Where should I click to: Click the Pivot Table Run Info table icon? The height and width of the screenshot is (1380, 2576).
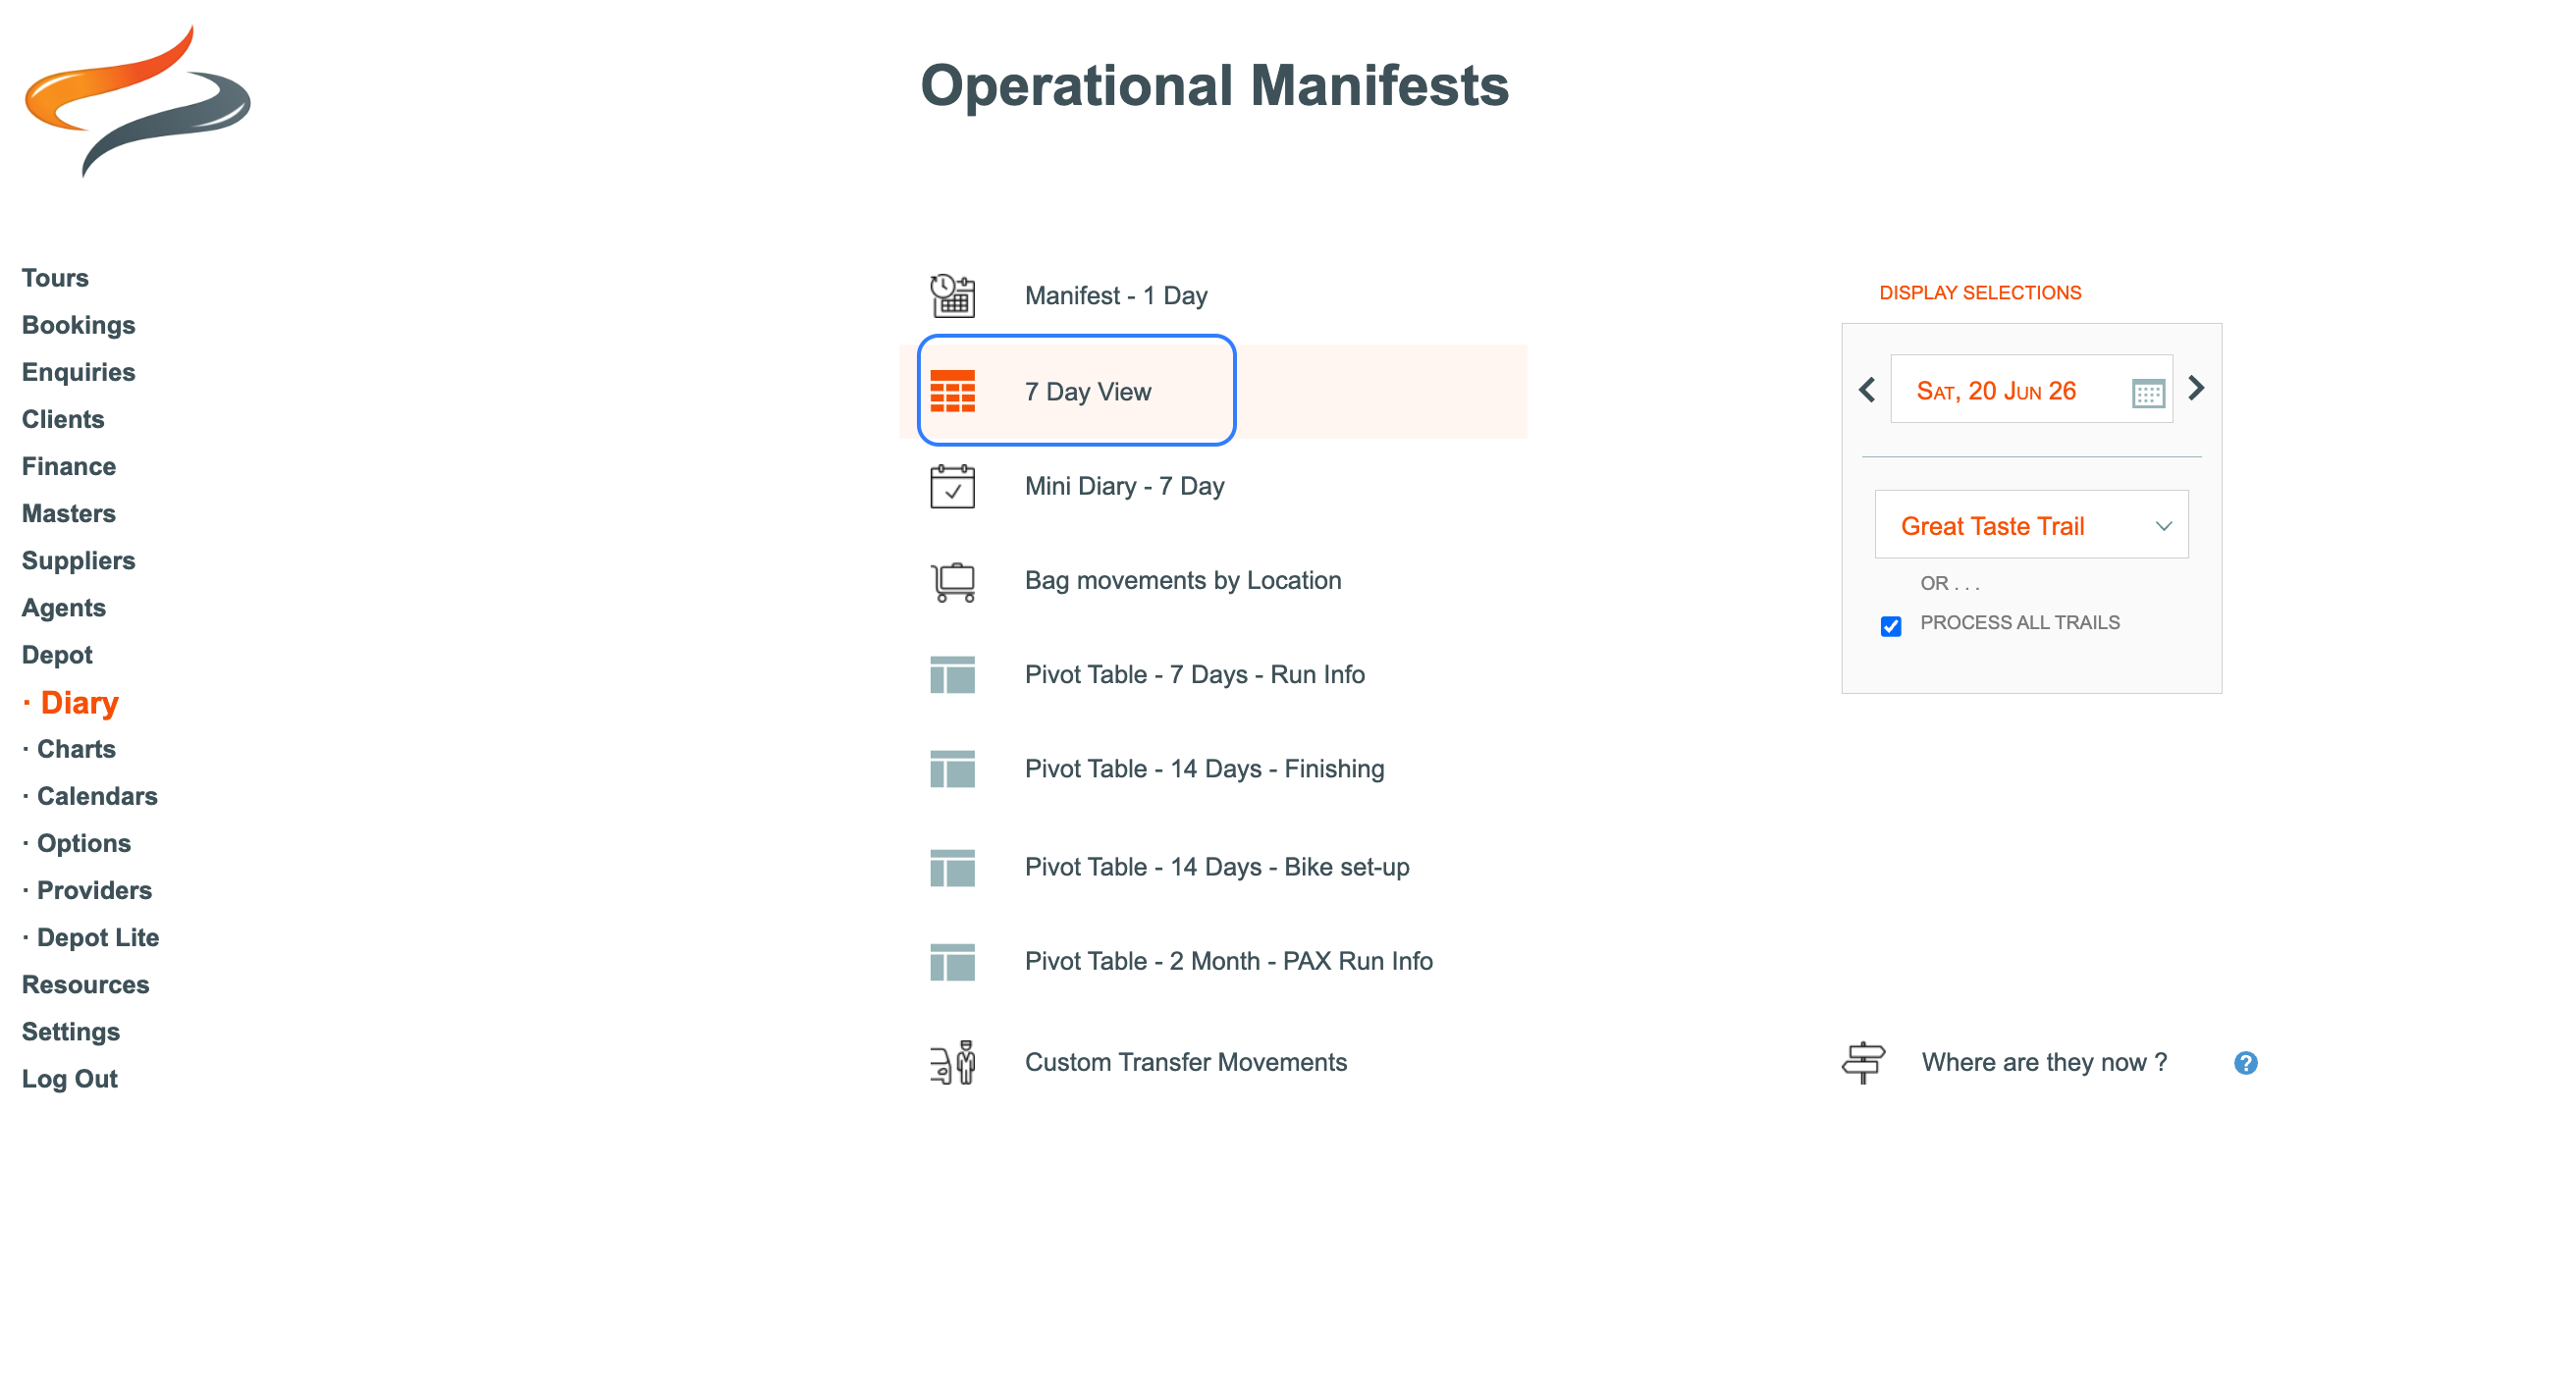(x=952, y=675)
